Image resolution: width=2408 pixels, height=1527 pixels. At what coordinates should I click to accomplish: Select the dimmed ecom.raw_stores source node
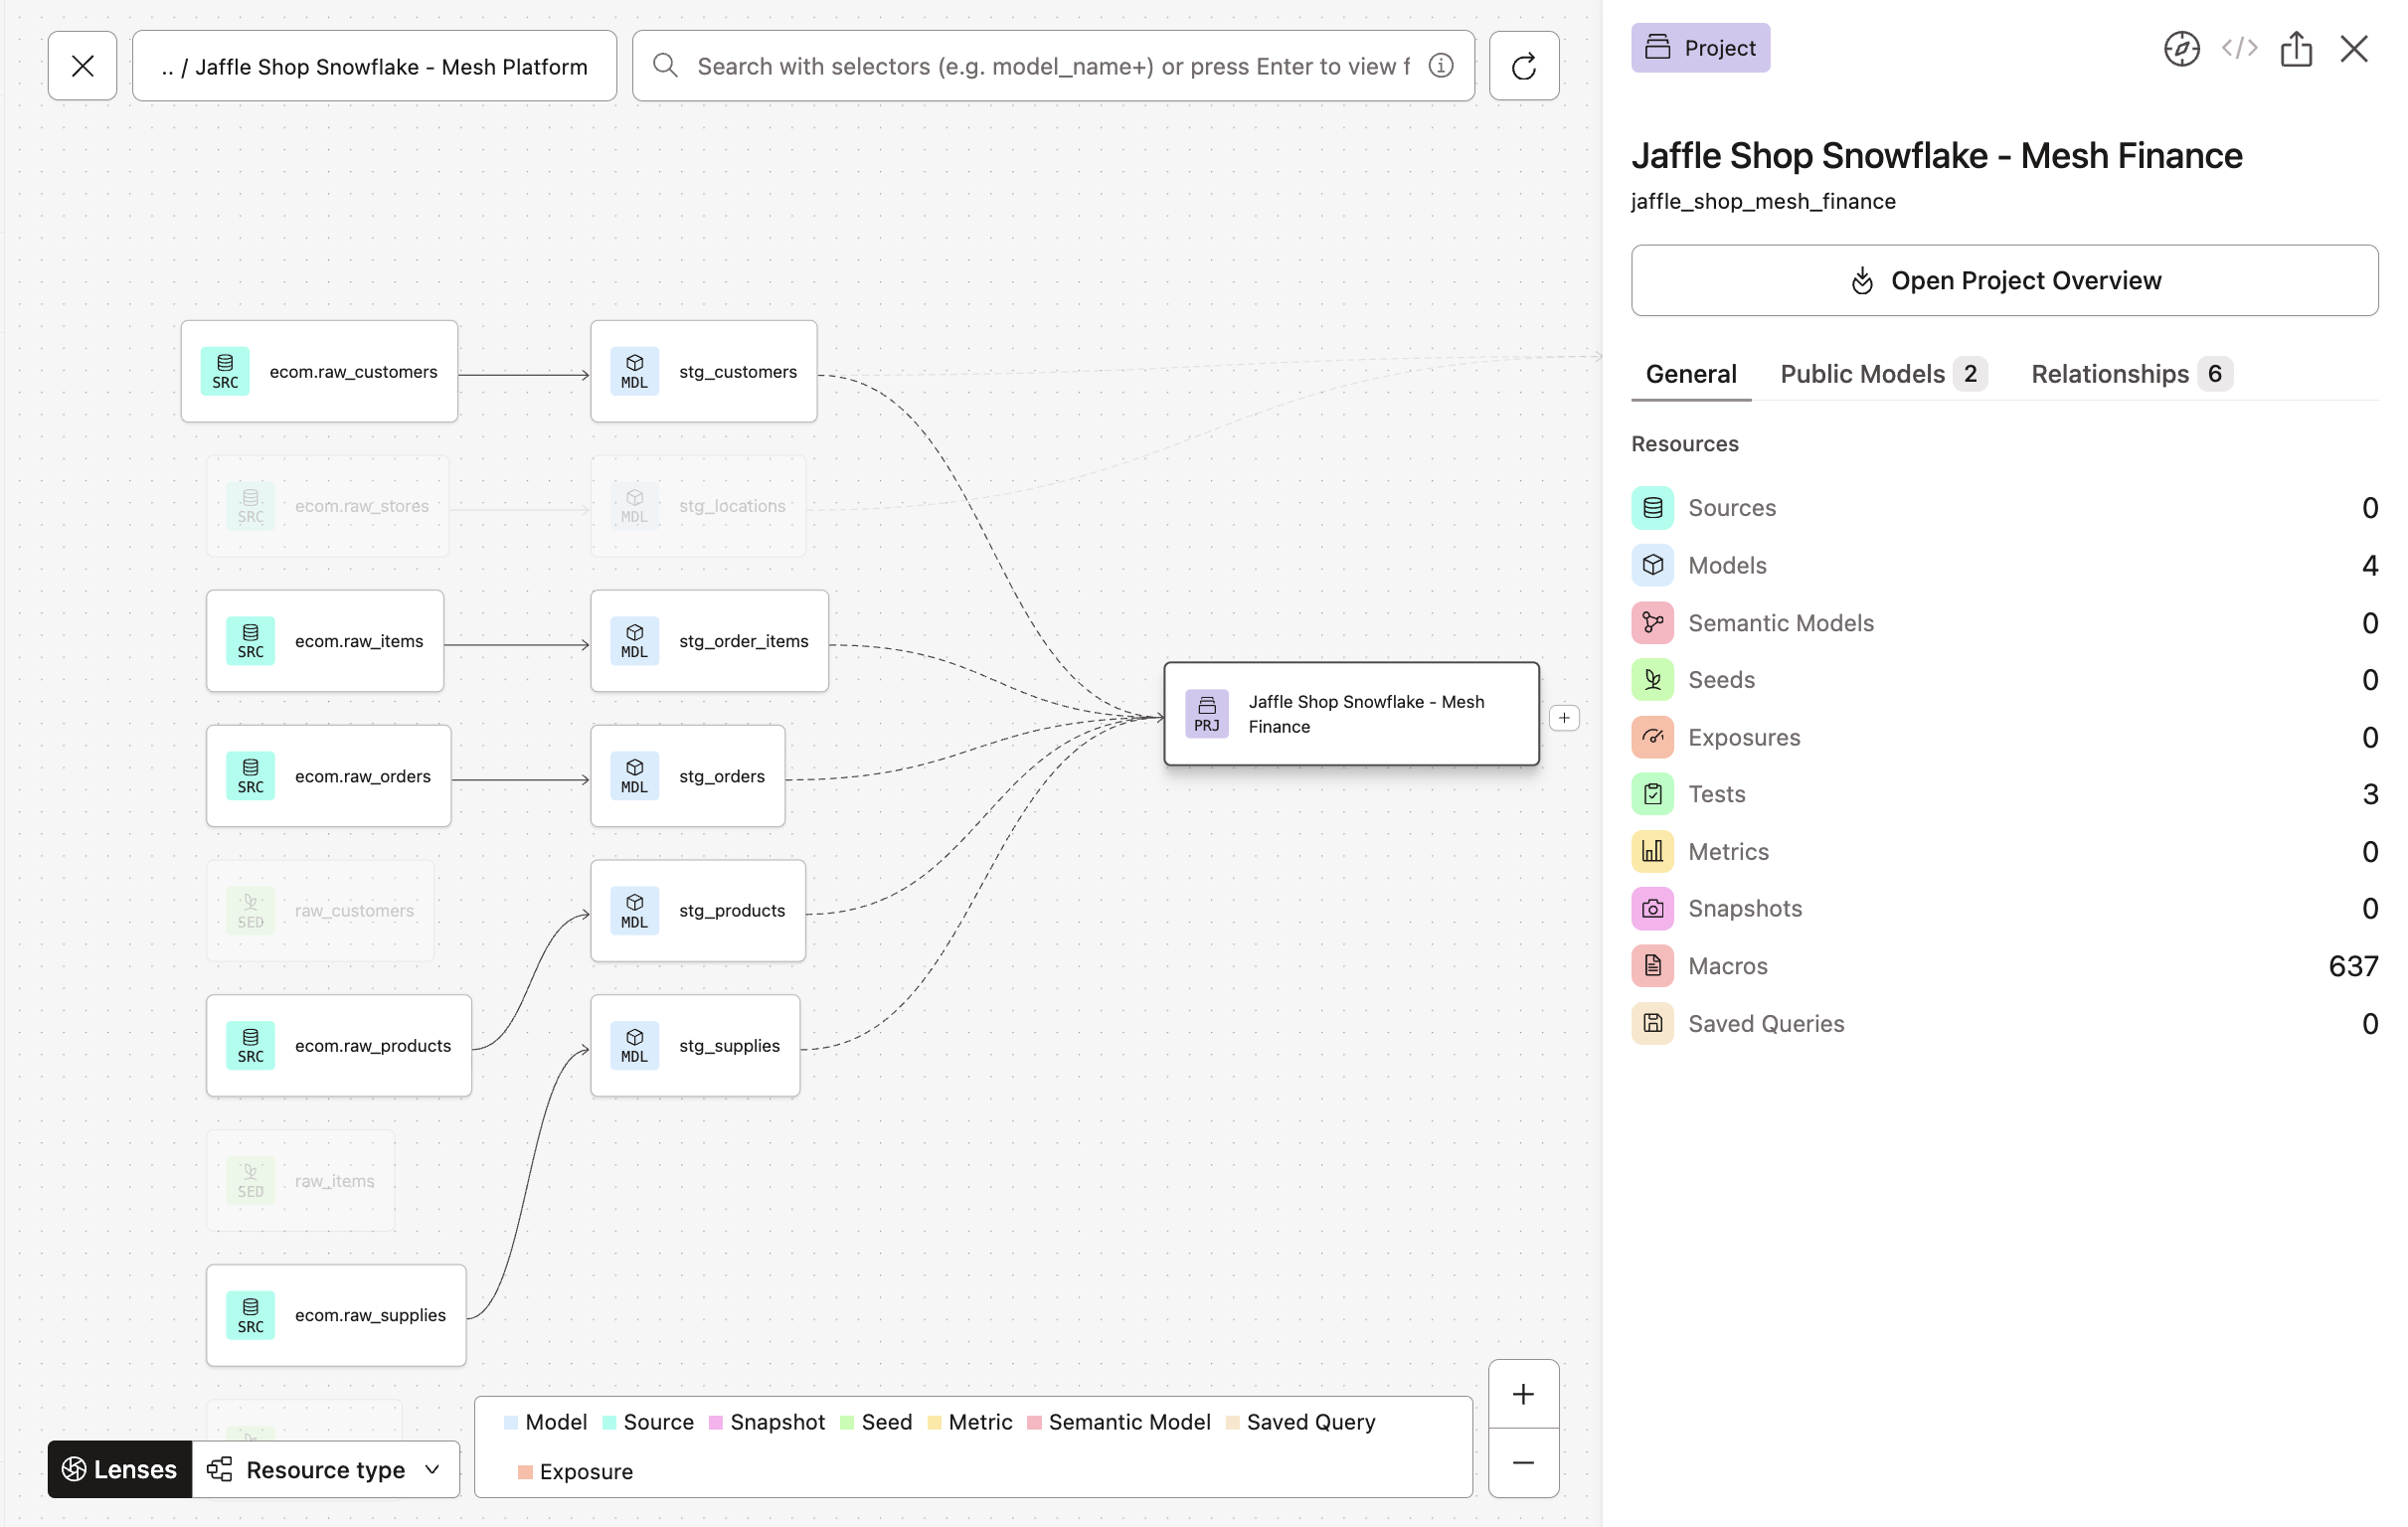pos(327,507)
